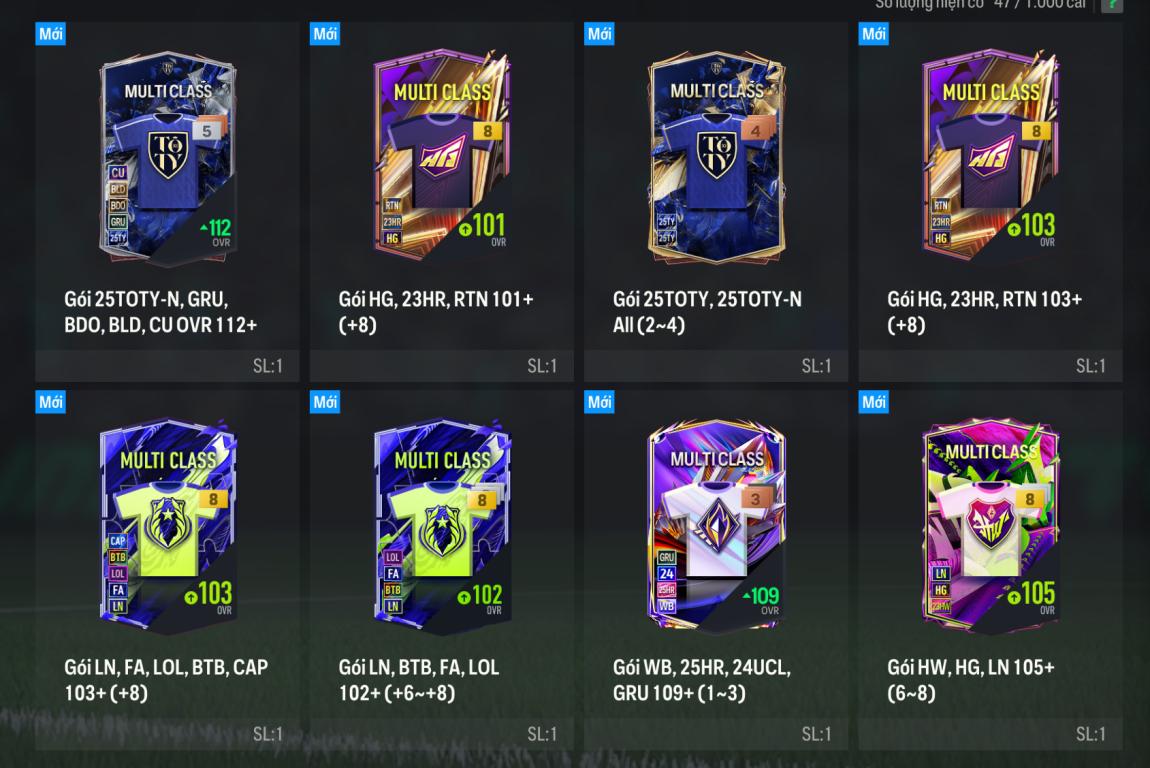Screen dimensions: 1150x768
Task: Click the green help question mark icon
Action: click(1112, 4)
